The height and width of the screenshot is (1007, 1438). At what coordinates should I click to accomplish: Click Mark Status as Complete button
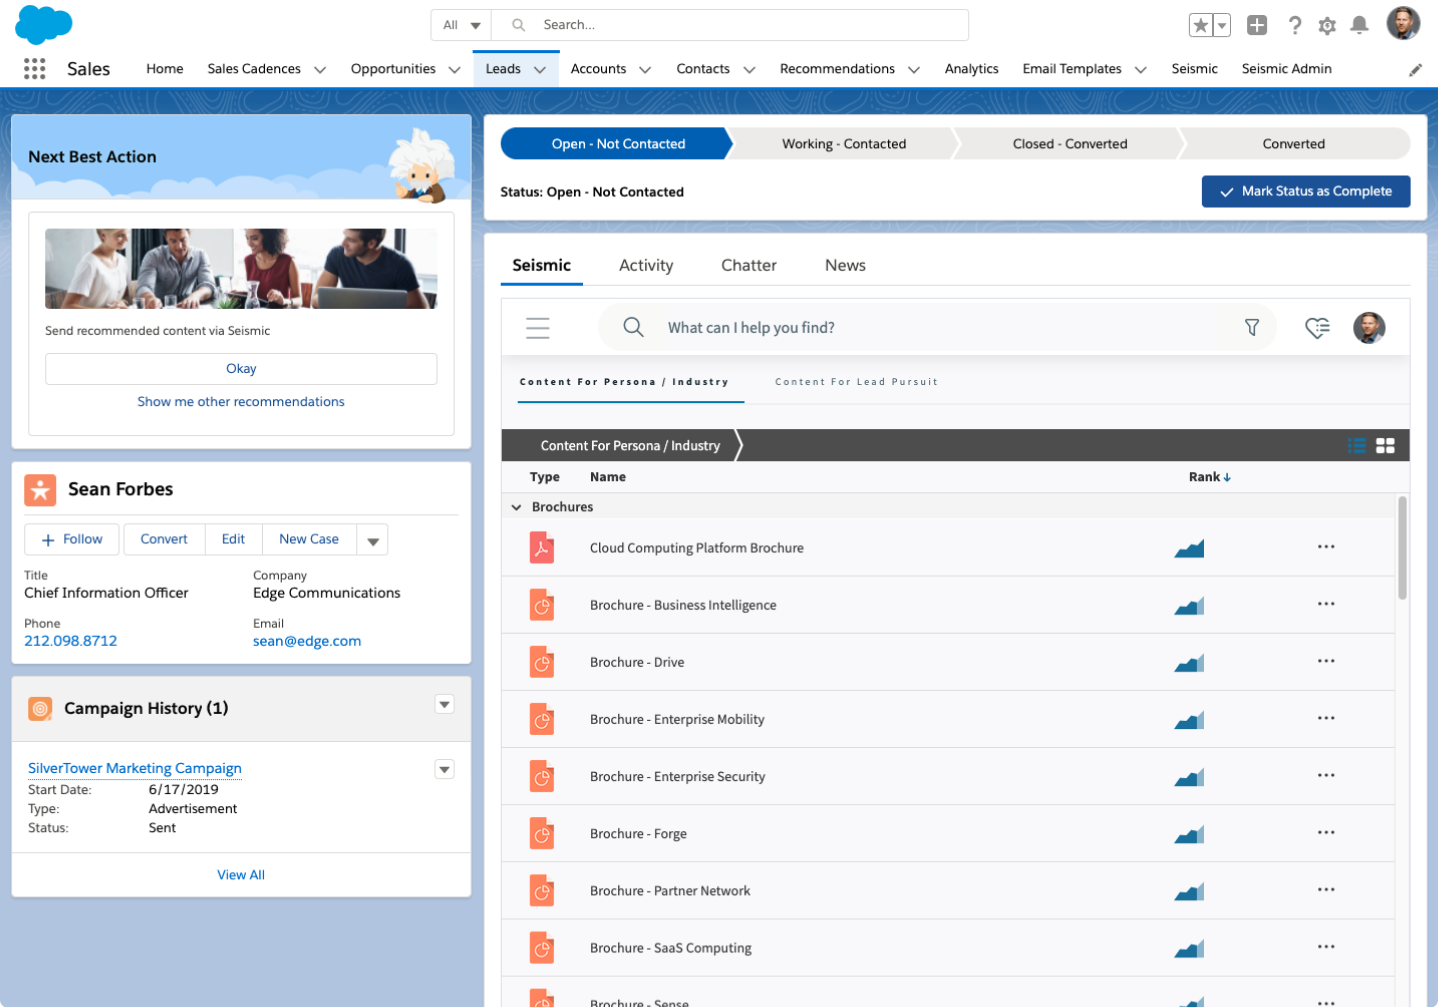point(1306,191)
